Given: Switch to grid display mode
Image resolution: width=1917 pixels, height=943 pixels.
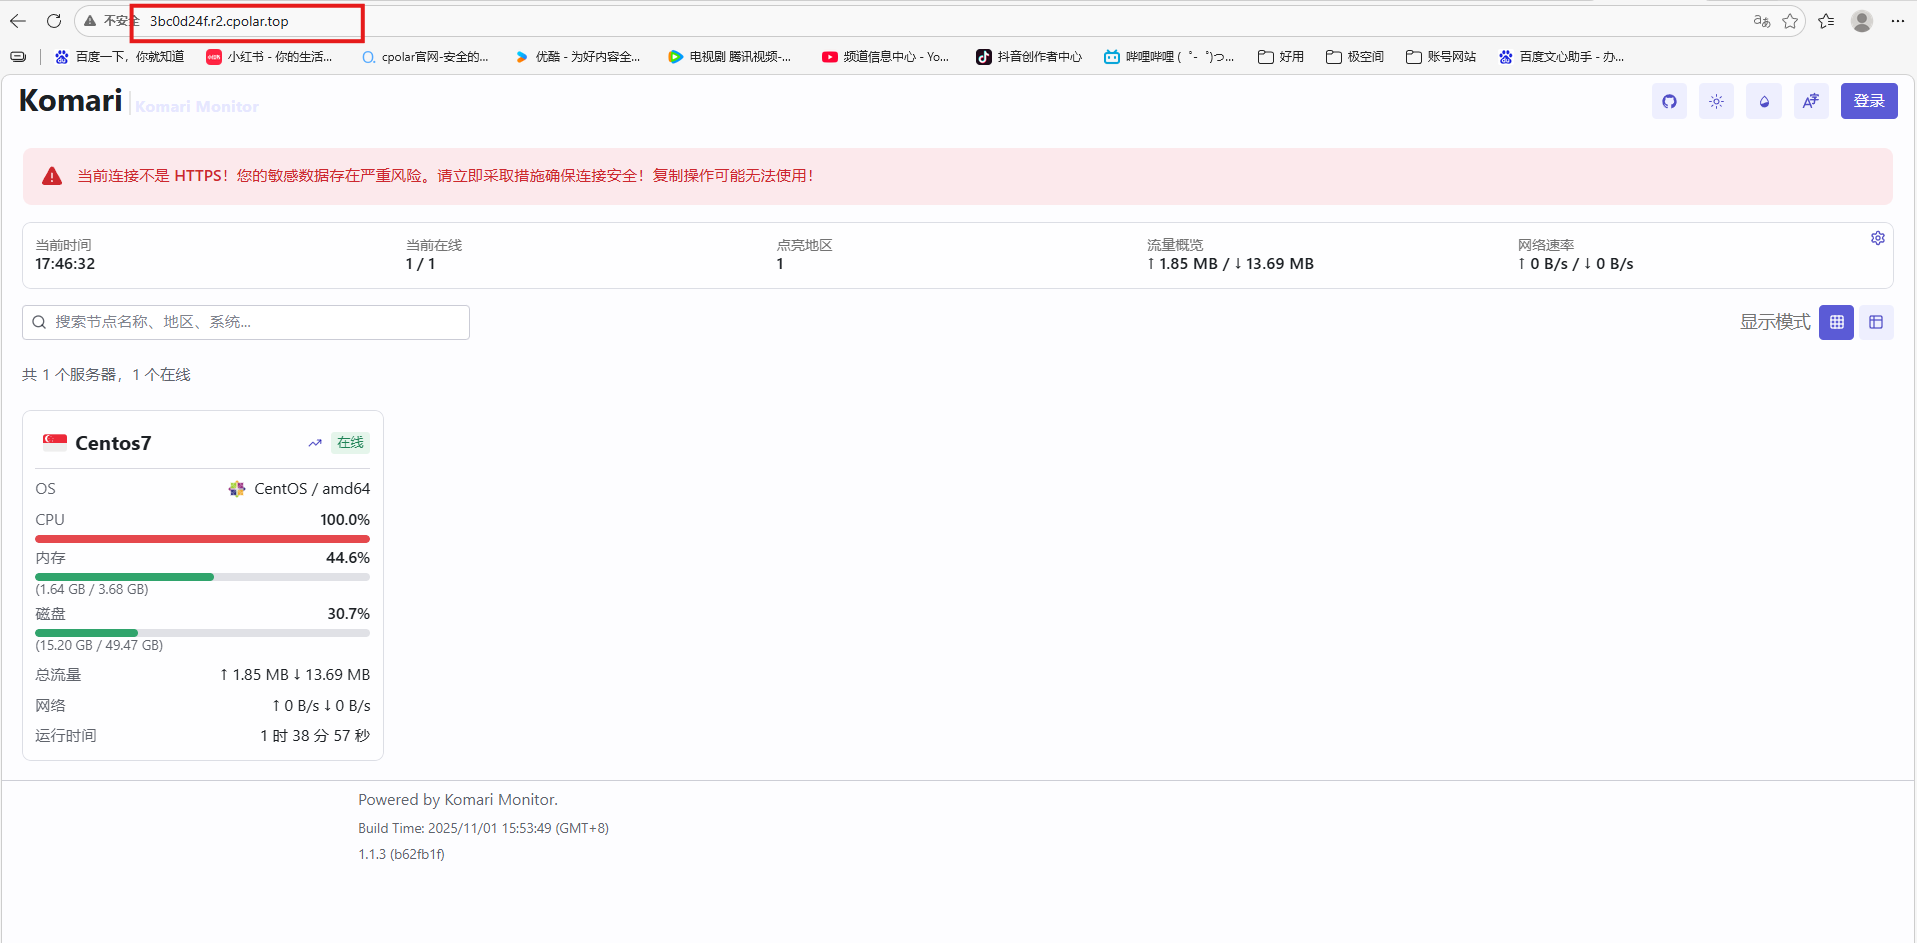Looking at the screenshot, I should point(1836,322).
